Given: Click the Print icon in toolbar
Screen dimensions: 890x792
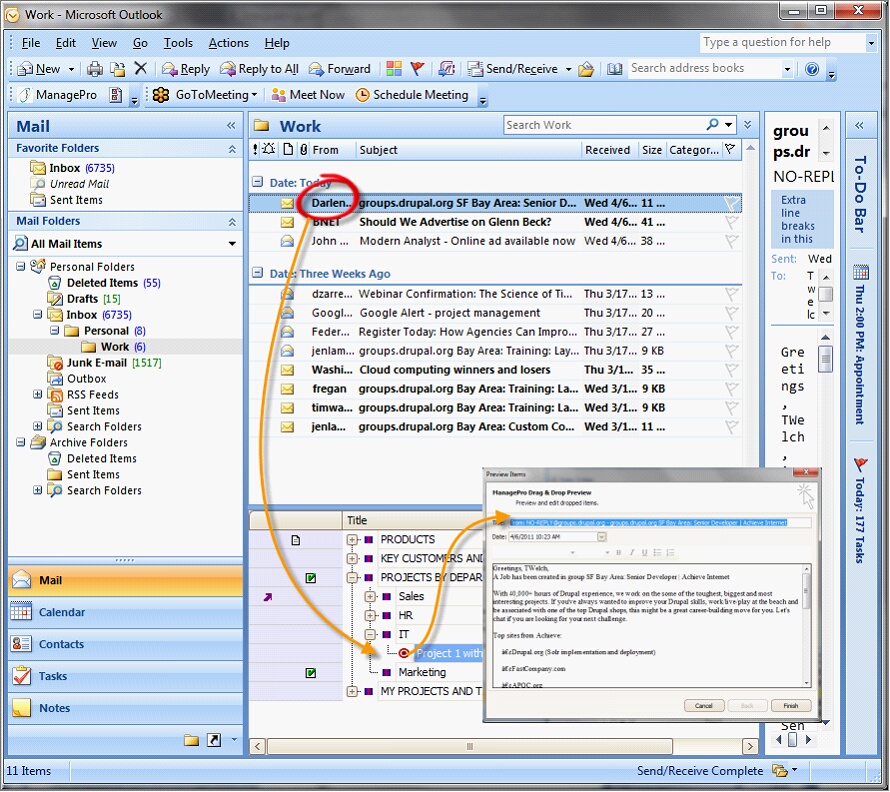Looking at the screenshot, I should (x=95, y=69).
